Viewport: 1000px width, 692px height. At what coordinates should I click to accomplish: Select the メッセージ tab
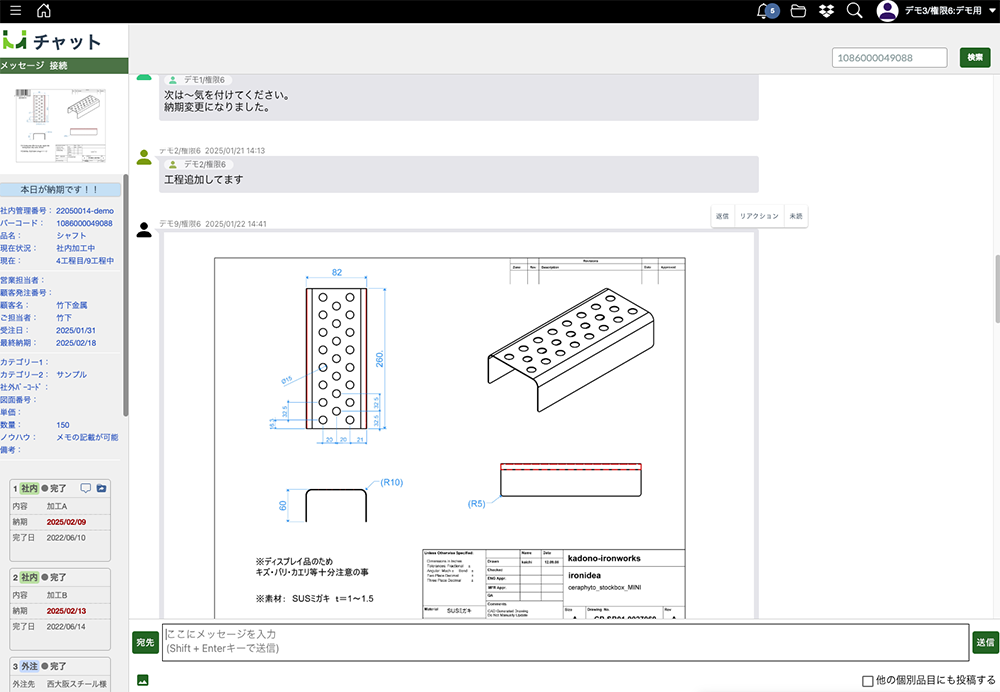(22, 65)
